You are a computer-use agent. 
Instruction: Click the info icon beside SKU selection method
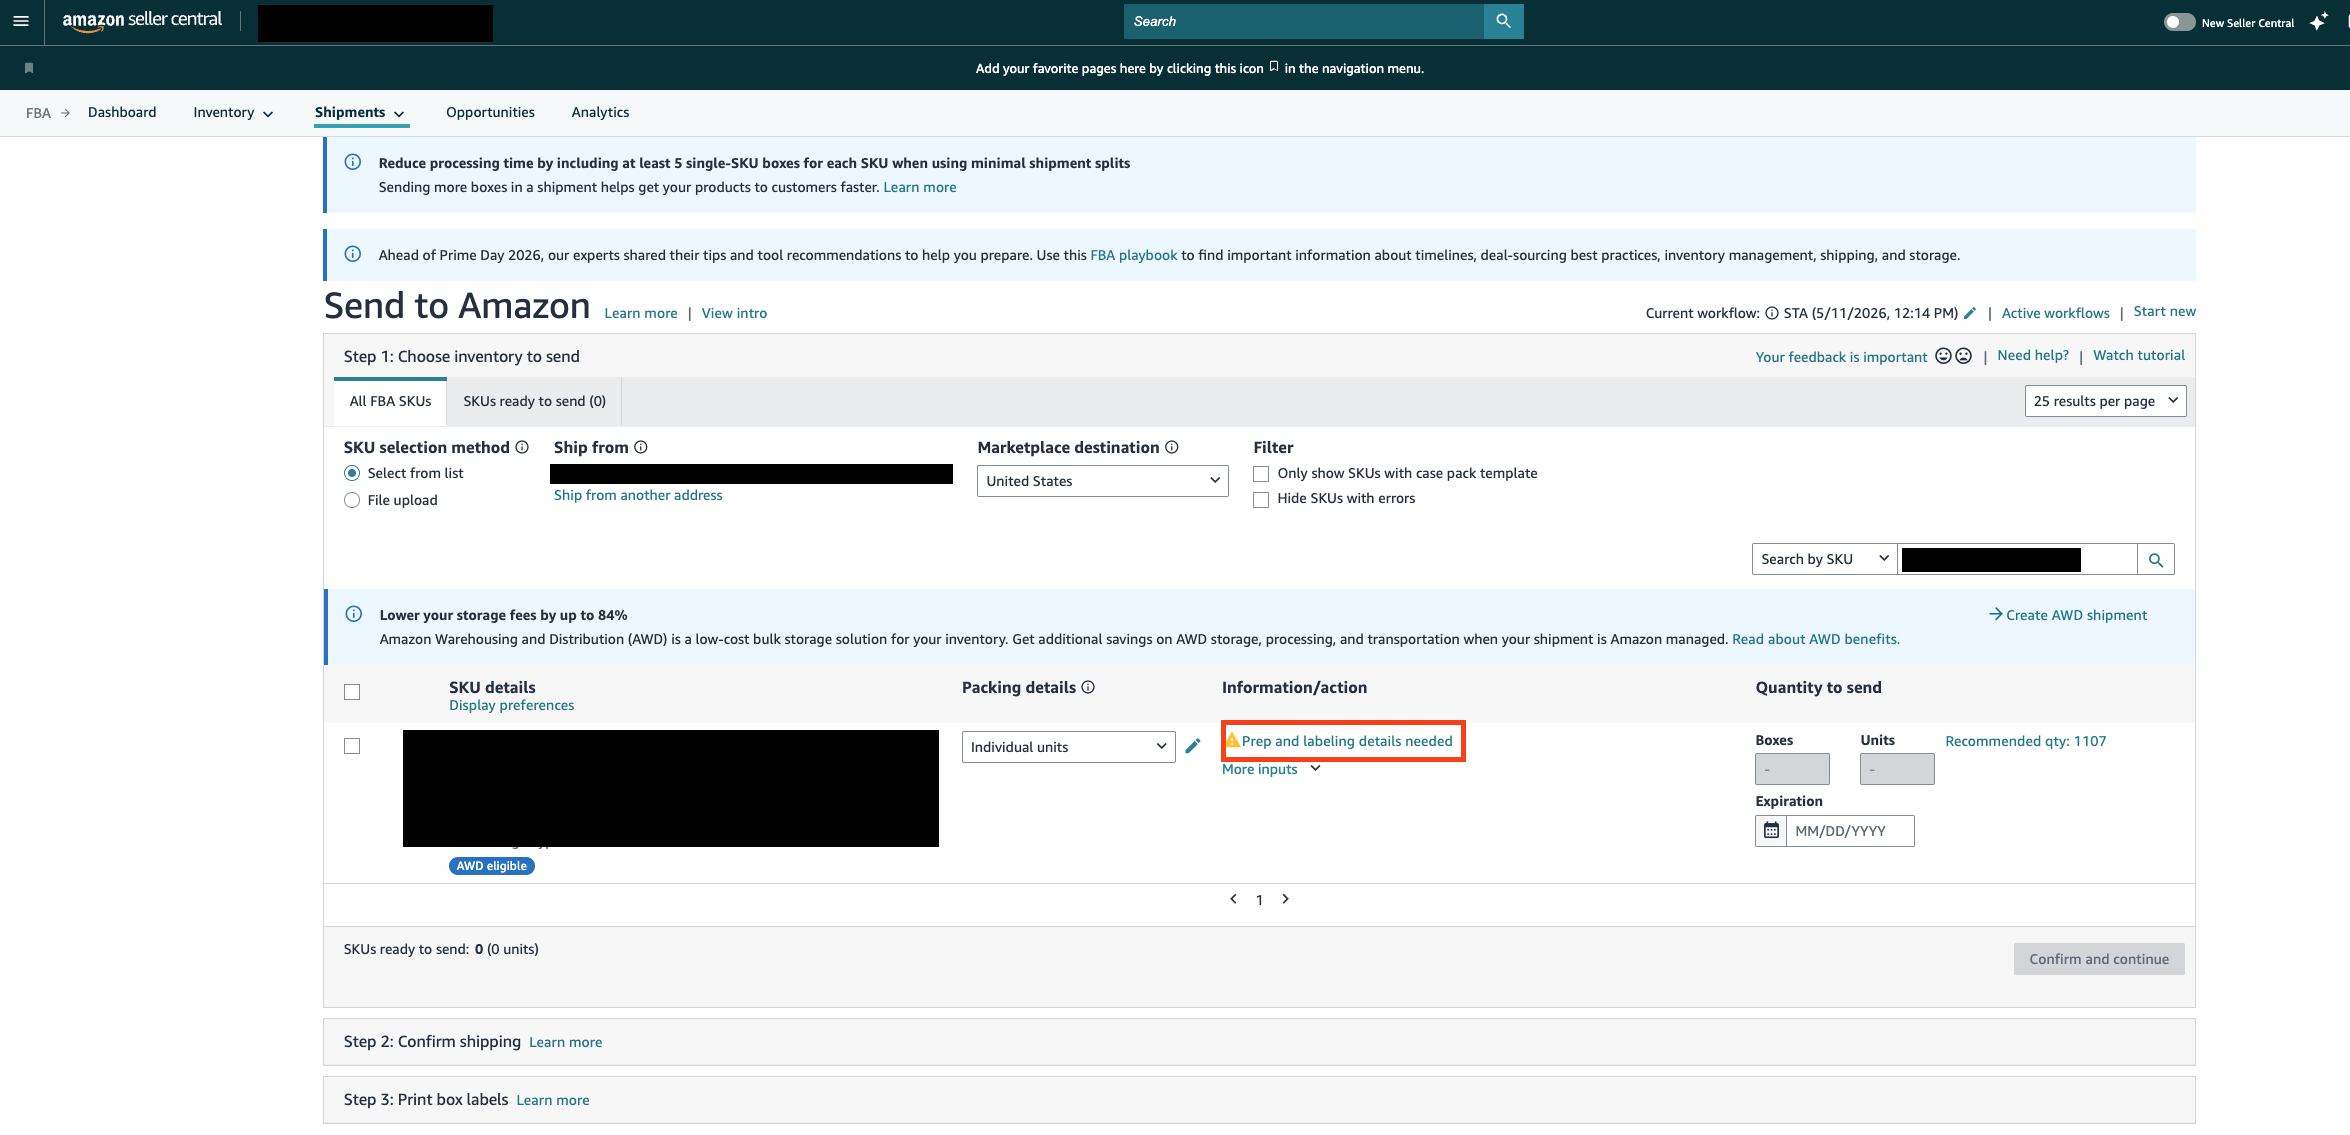(x=522, y=447)
